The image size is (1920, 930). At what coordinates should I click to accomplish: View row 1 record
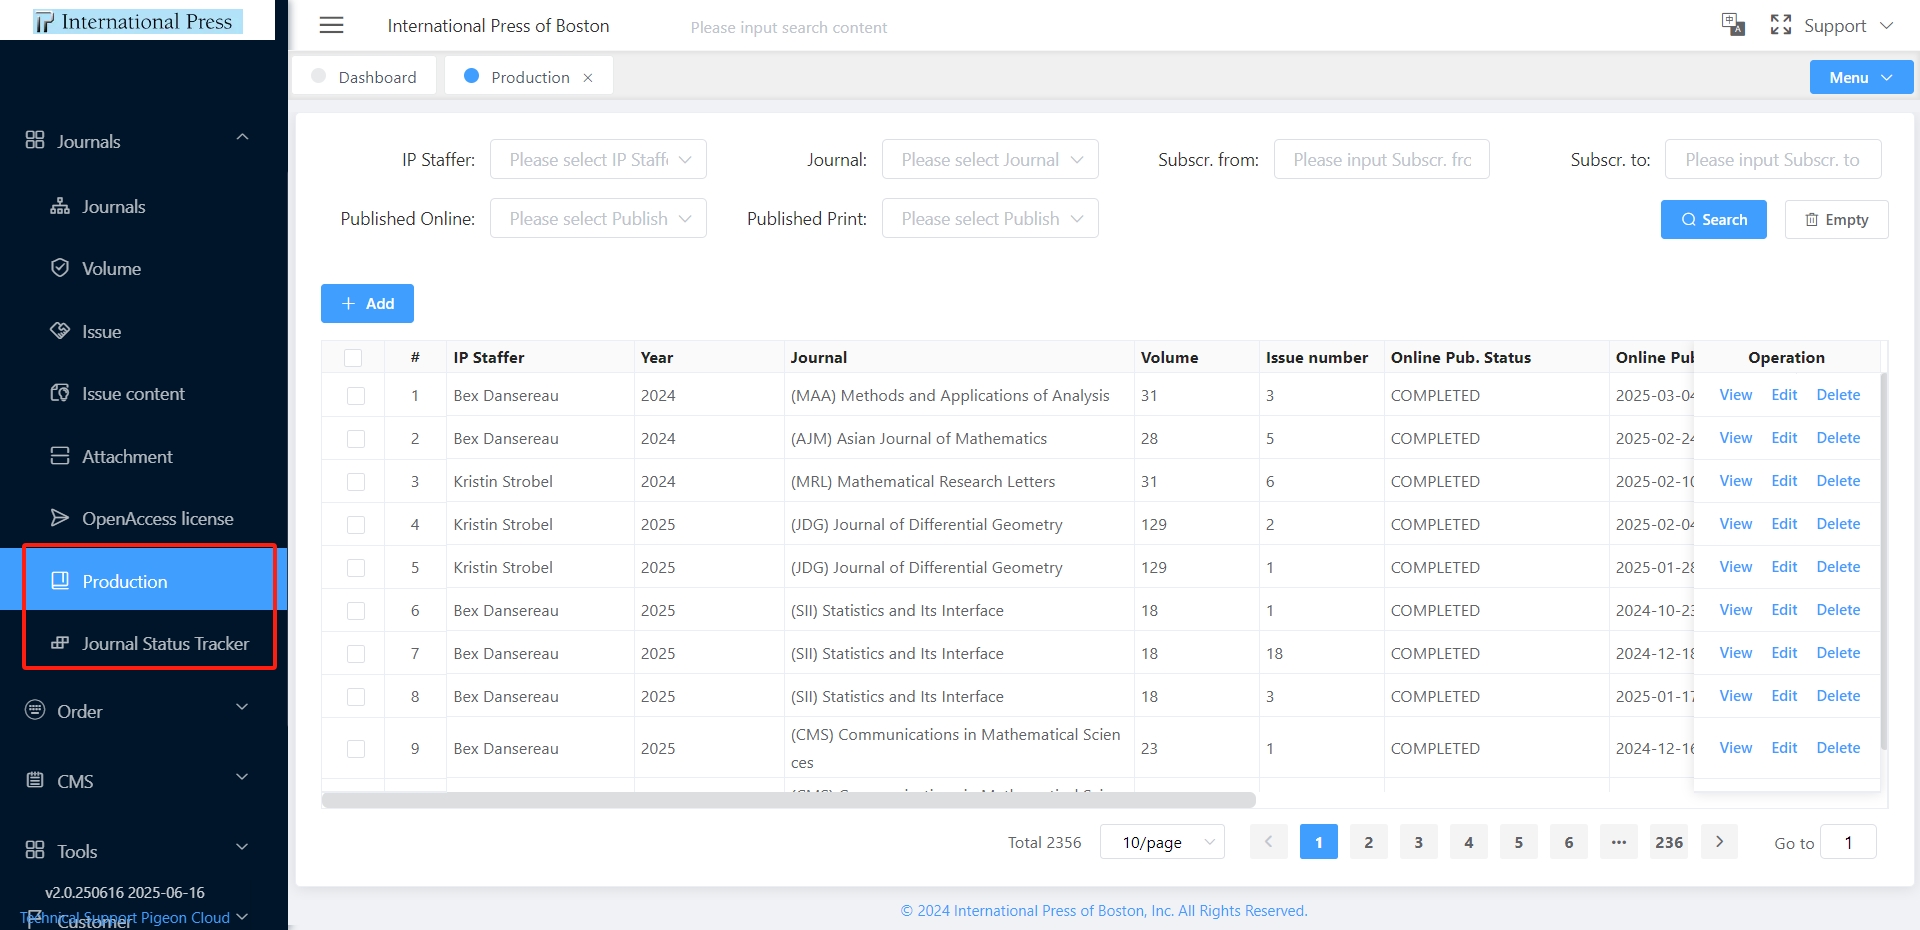1735,395
